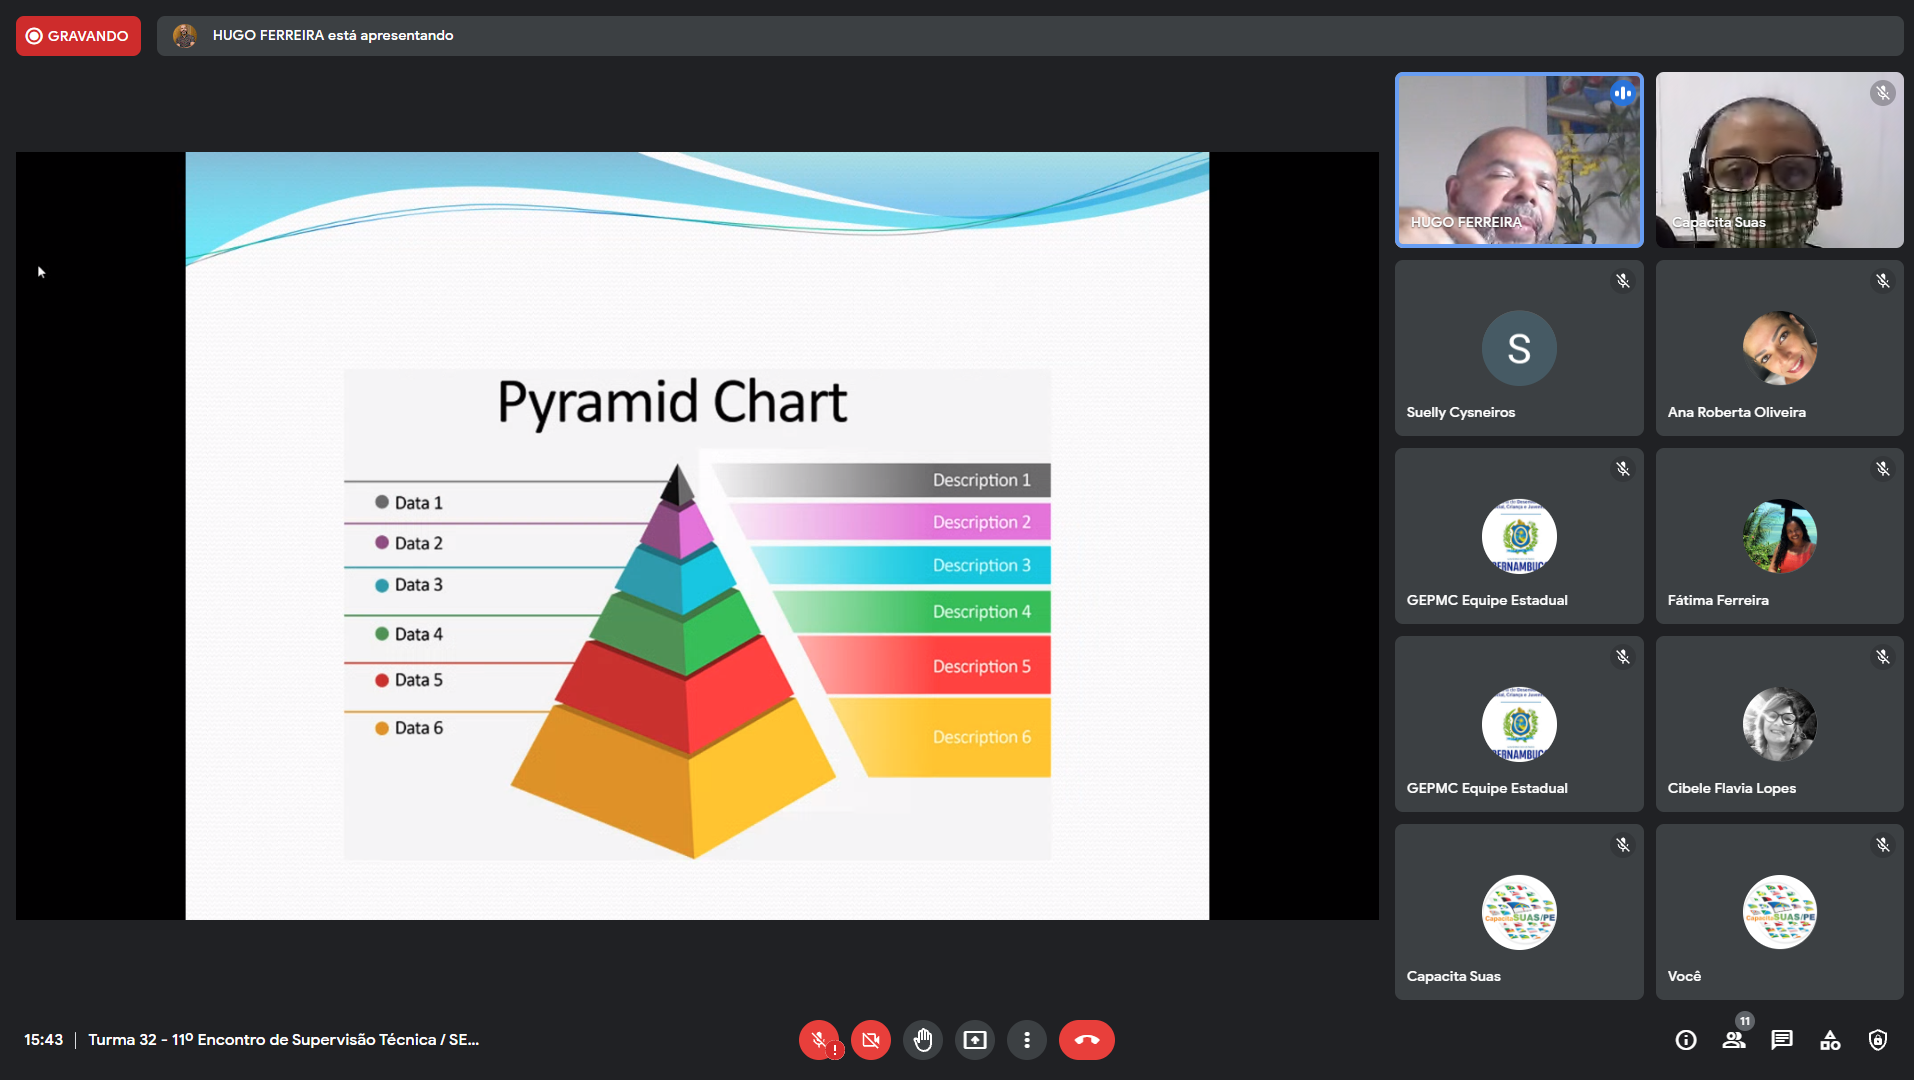Open the Activities panel

(1830, 1040)
